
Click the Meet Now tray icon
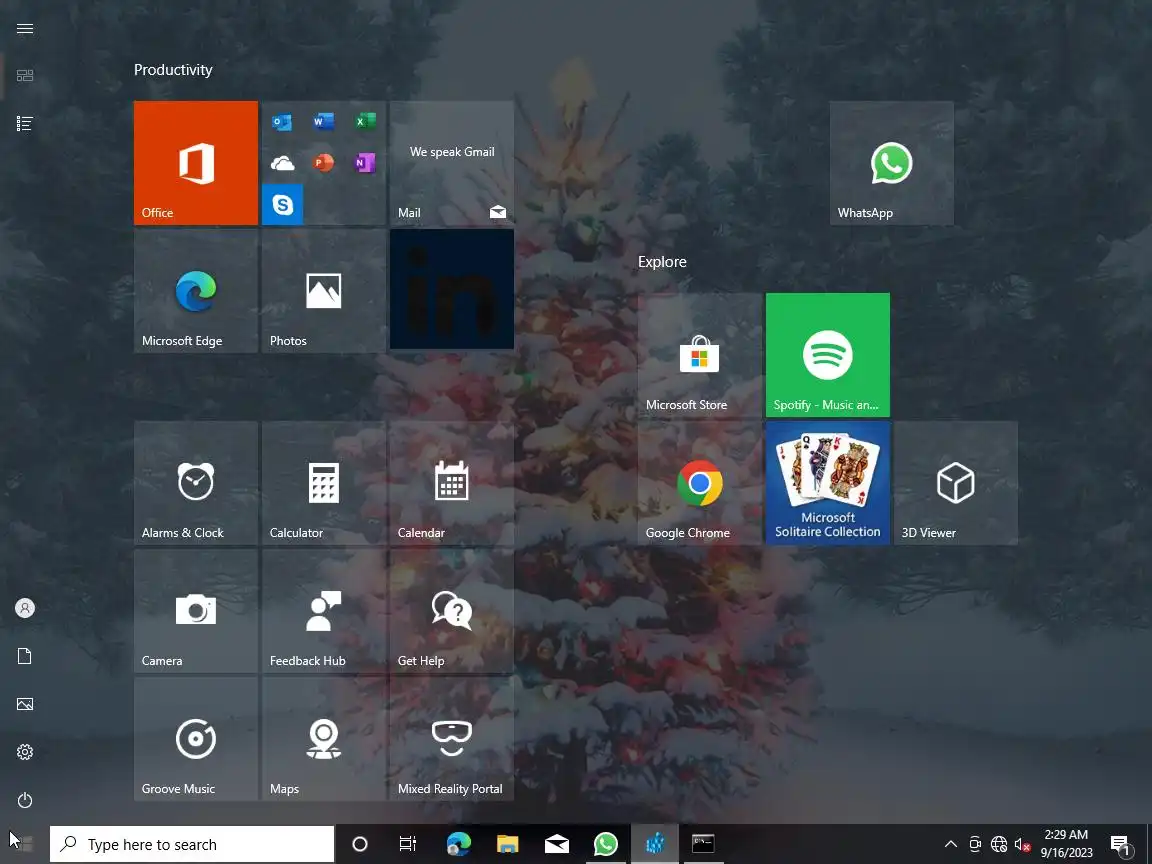(974, 844)
